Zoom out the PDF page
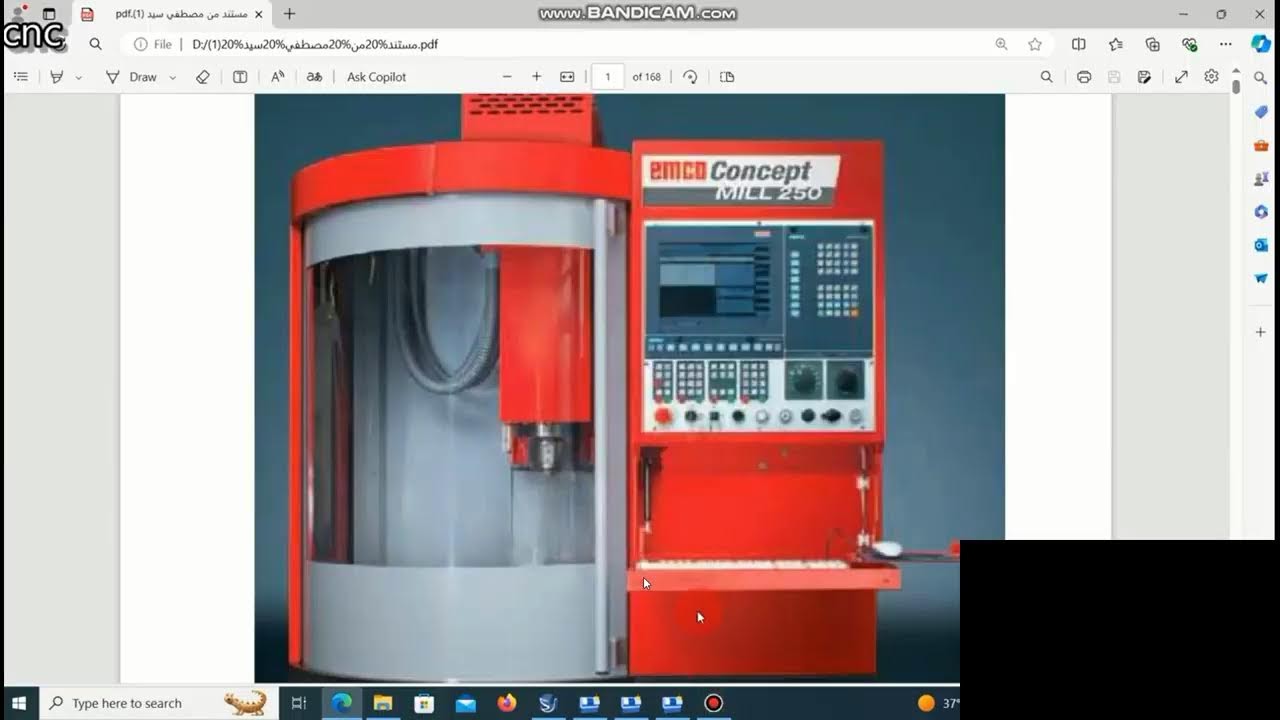 [x=507, y=77]
